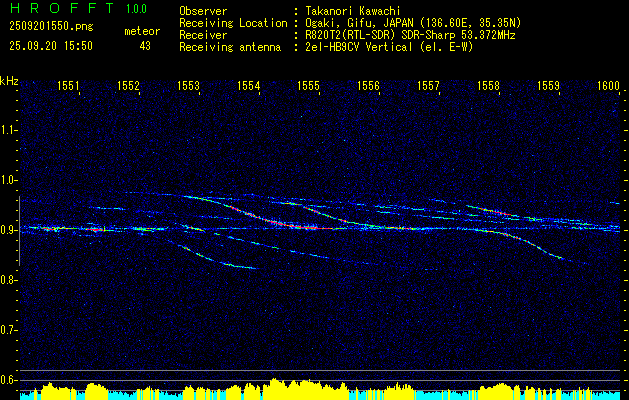Click the version number 1.0.0
The image size is (629, 400).
point(136,9)
